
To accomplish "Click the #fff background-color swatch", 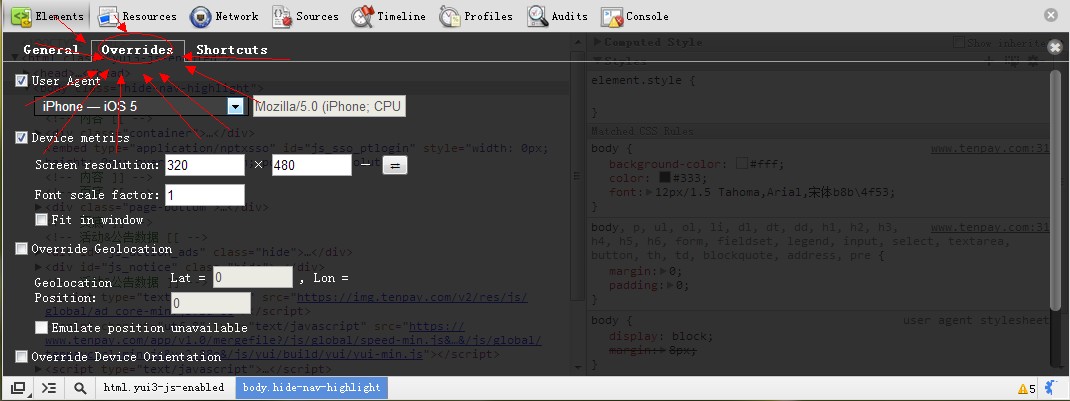I will pyautogui.click(x=742, y=164).
